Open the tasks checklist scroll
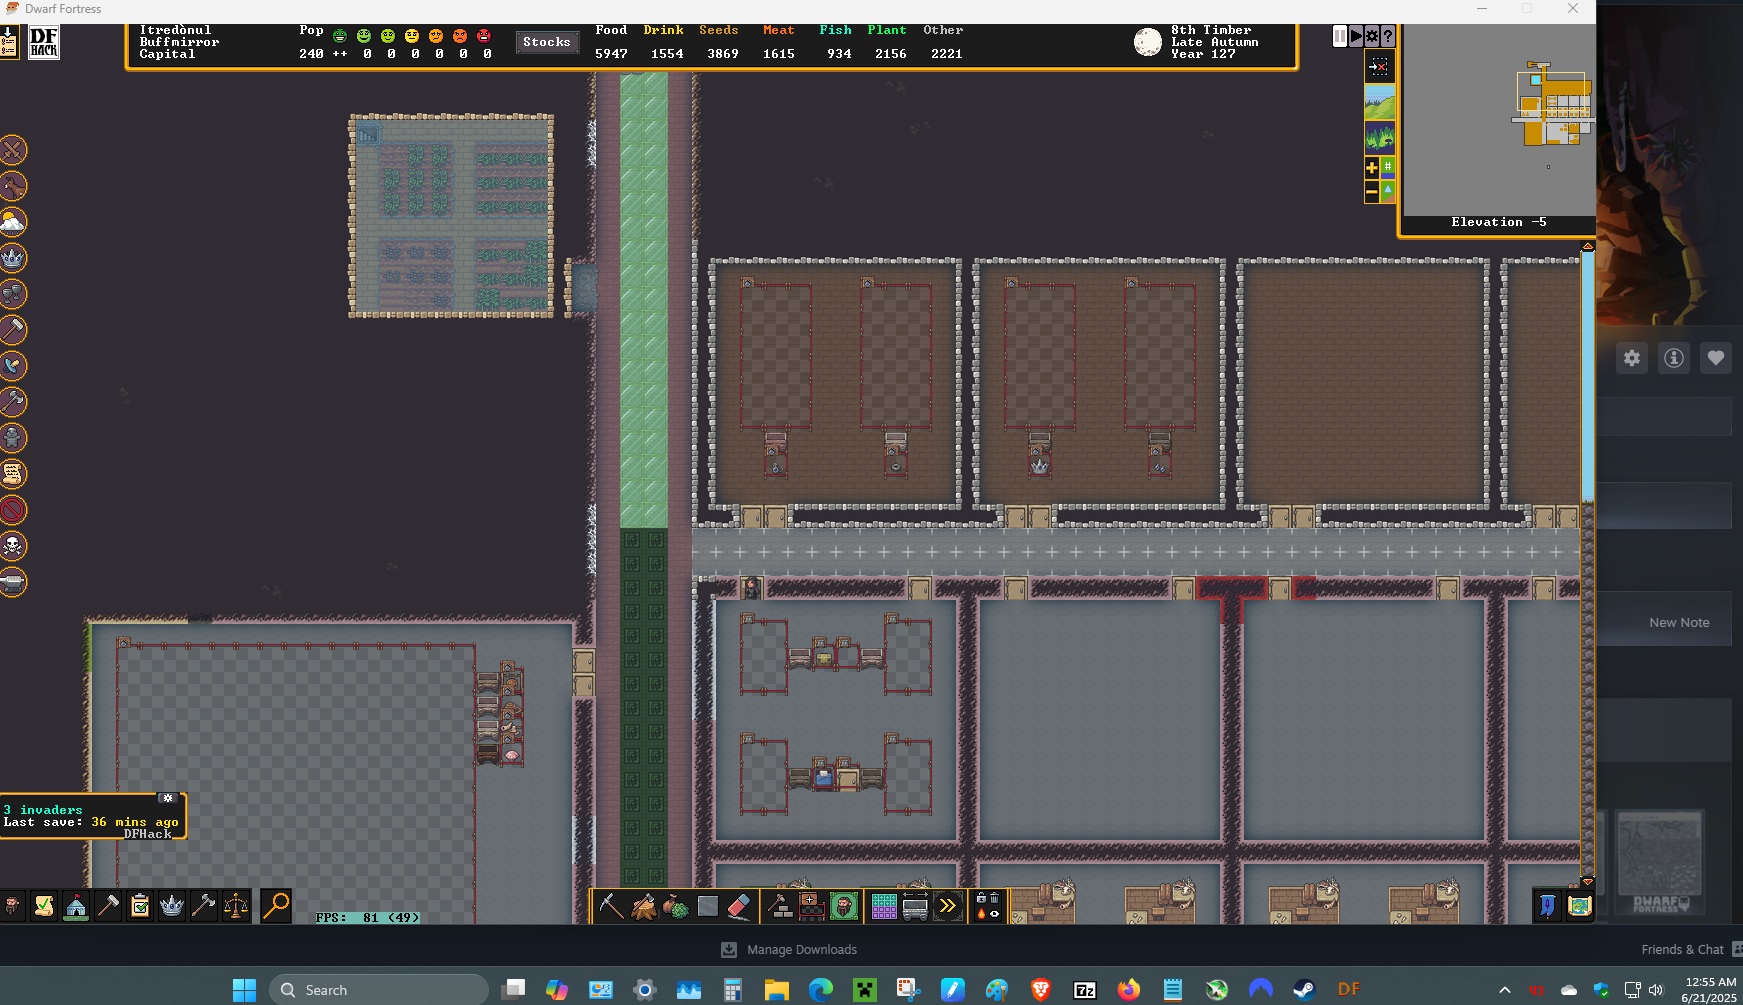 click(x=44, y=906)
